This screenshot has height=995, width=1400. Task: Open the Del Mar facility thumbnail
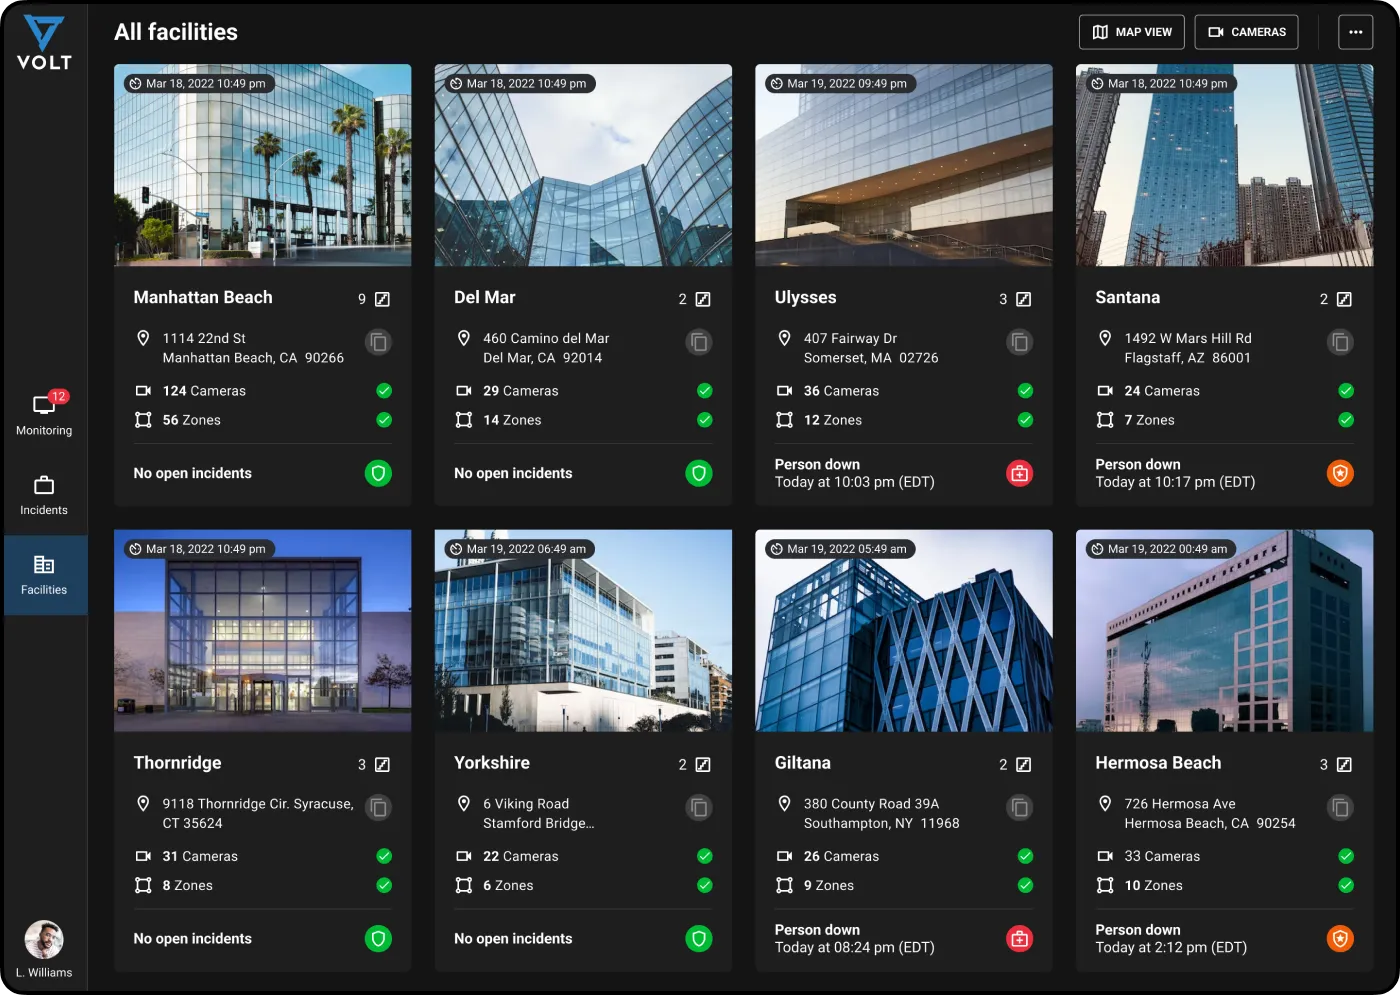[x=583, y=165]
